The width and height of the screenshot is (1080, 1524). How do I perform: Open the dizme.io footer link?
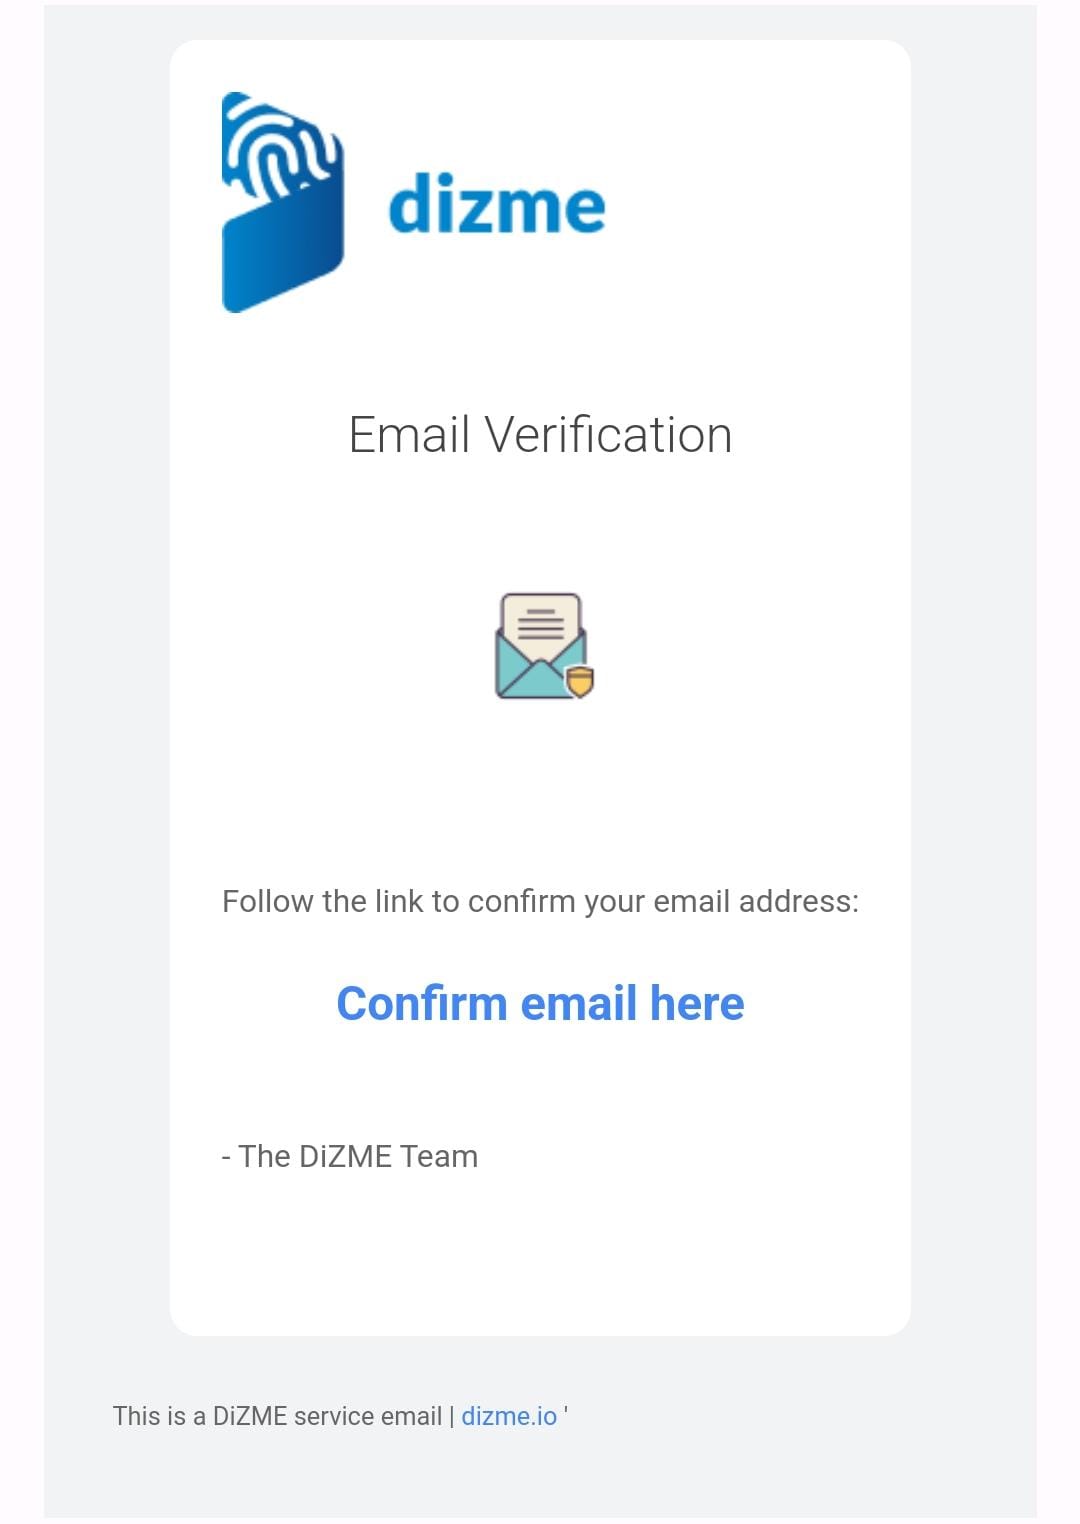[x=509, y=1416]
